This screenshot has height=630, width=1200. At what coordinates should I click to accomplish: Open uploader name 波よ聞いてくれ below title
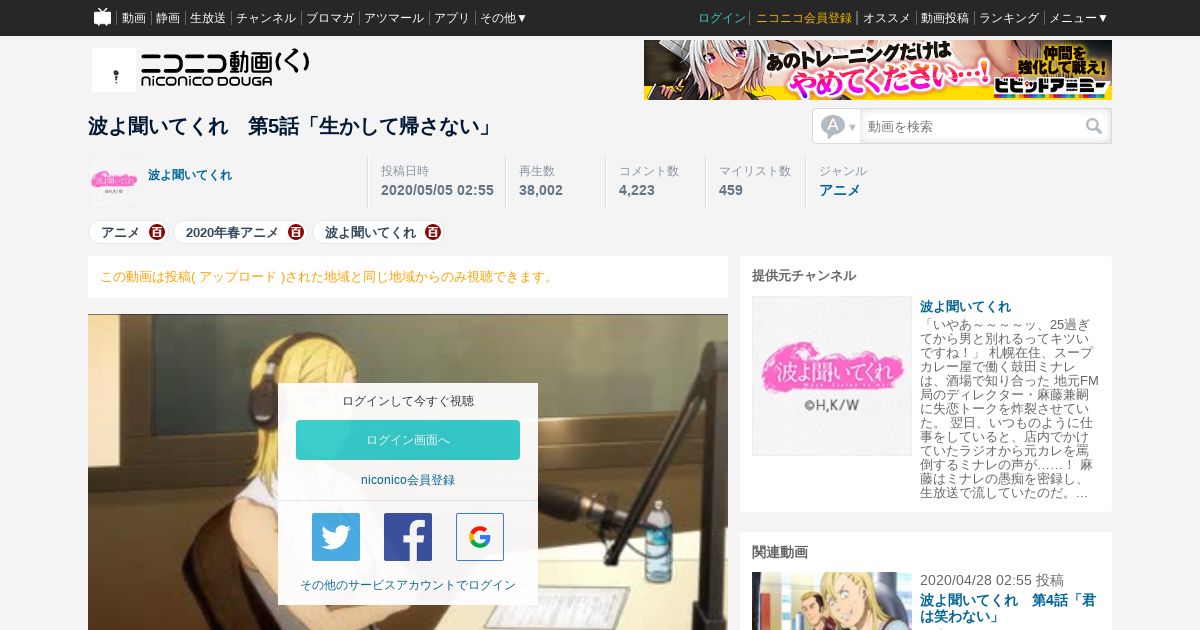coord(190,175)
